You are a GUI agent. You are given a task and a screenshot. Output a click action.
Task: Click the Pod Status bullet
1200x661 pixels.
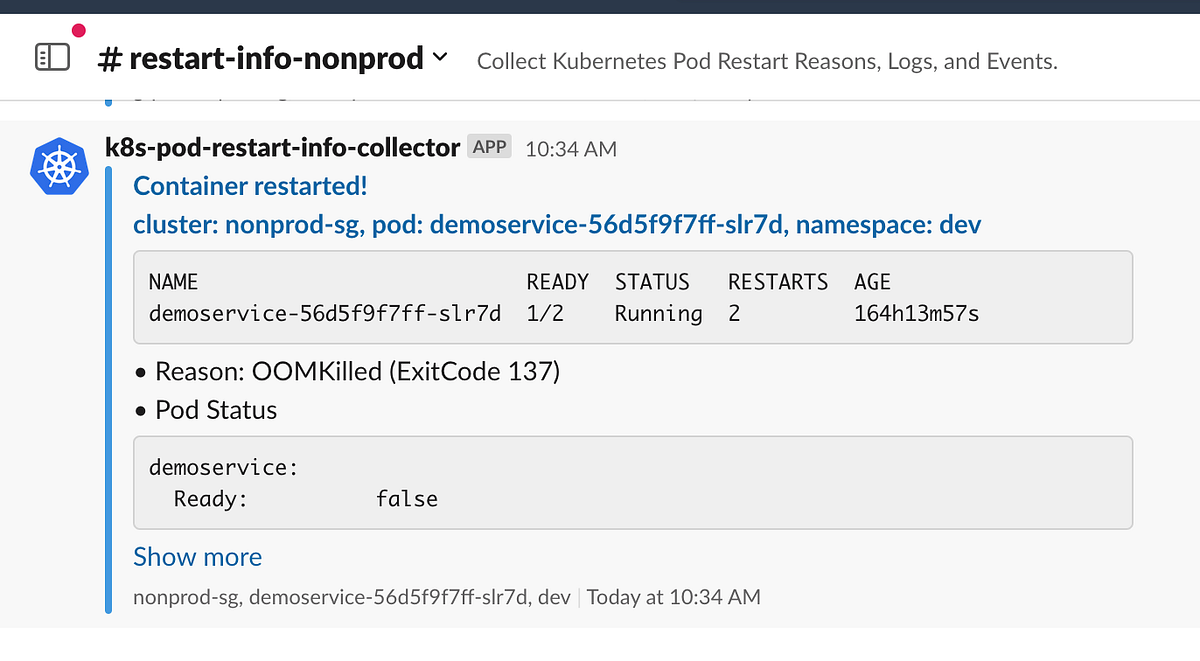[216, 410]
